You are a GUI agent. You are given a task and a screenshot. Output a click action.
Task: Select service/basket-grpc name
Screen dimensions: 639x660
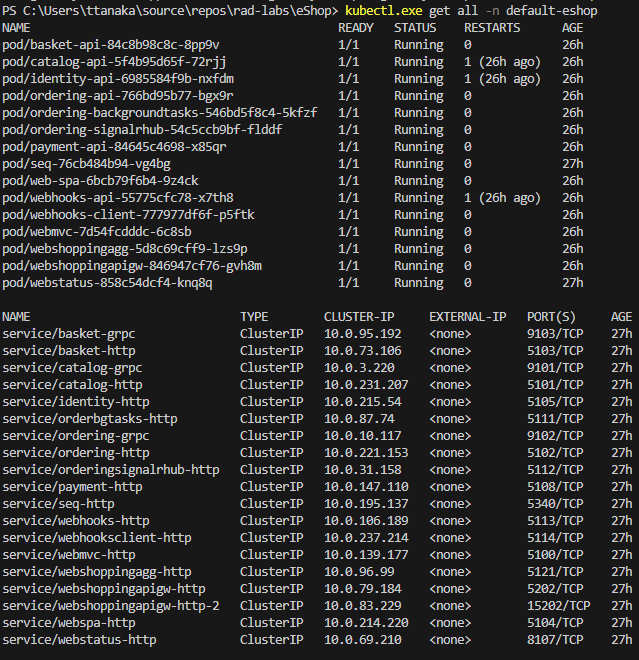tap(69, 334)
